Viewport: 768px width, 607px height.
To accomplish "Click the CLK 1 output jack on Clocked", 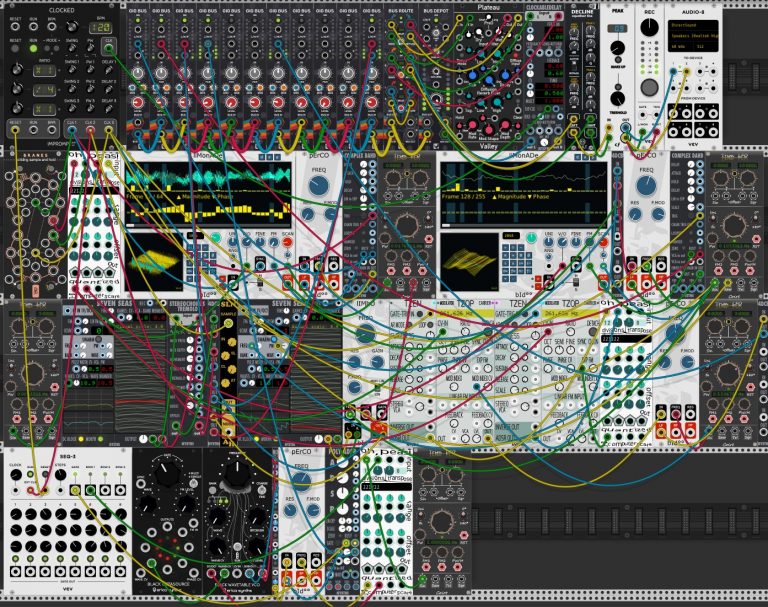I will click(72, 130).
